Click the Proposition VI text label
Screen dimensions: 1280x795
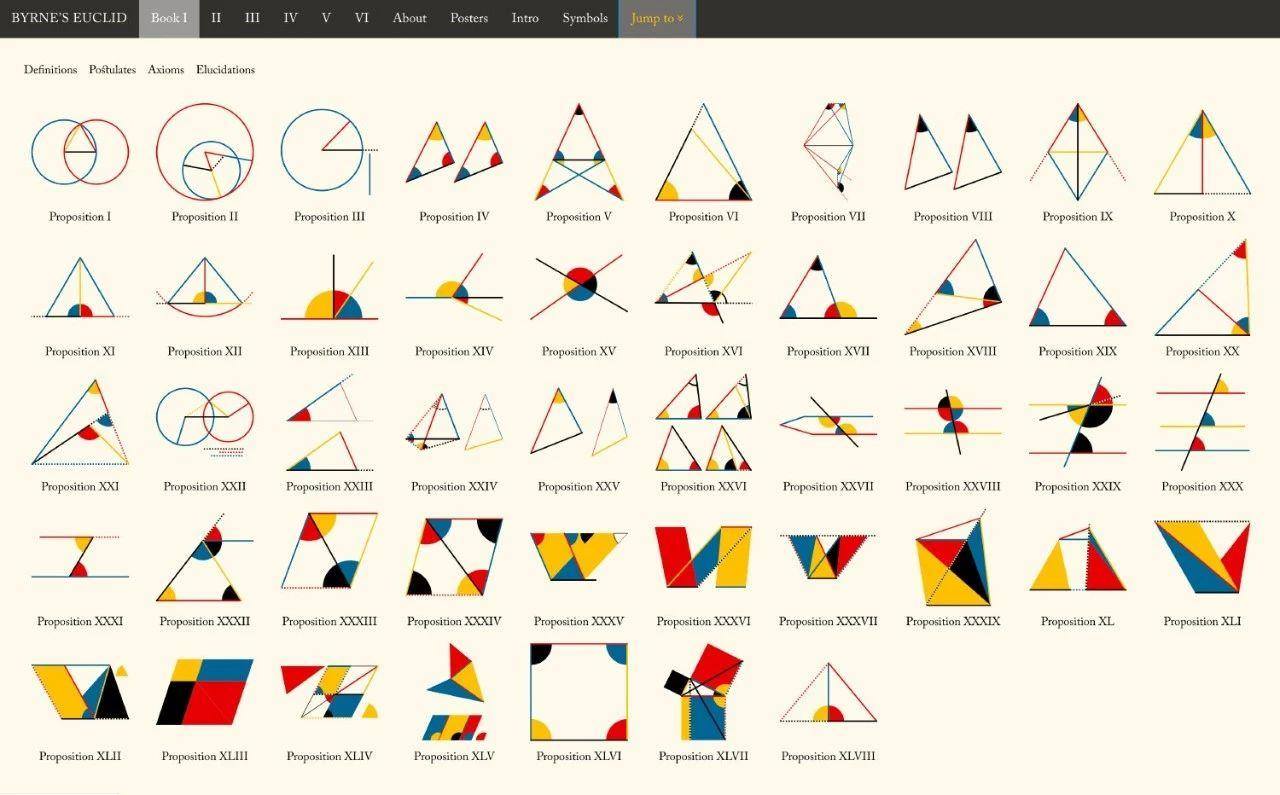(x=704, y=217)
